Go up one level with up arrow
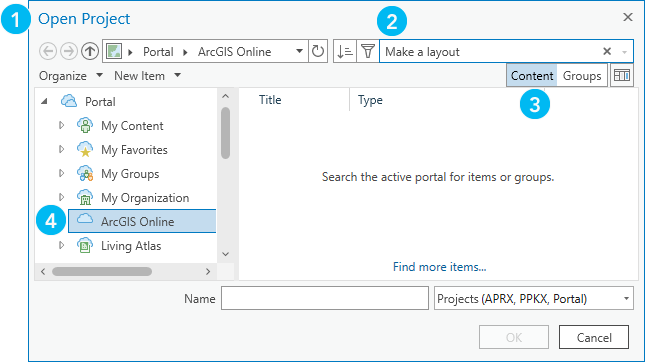This screenshot has width=645, height=362. coord(90,51)
